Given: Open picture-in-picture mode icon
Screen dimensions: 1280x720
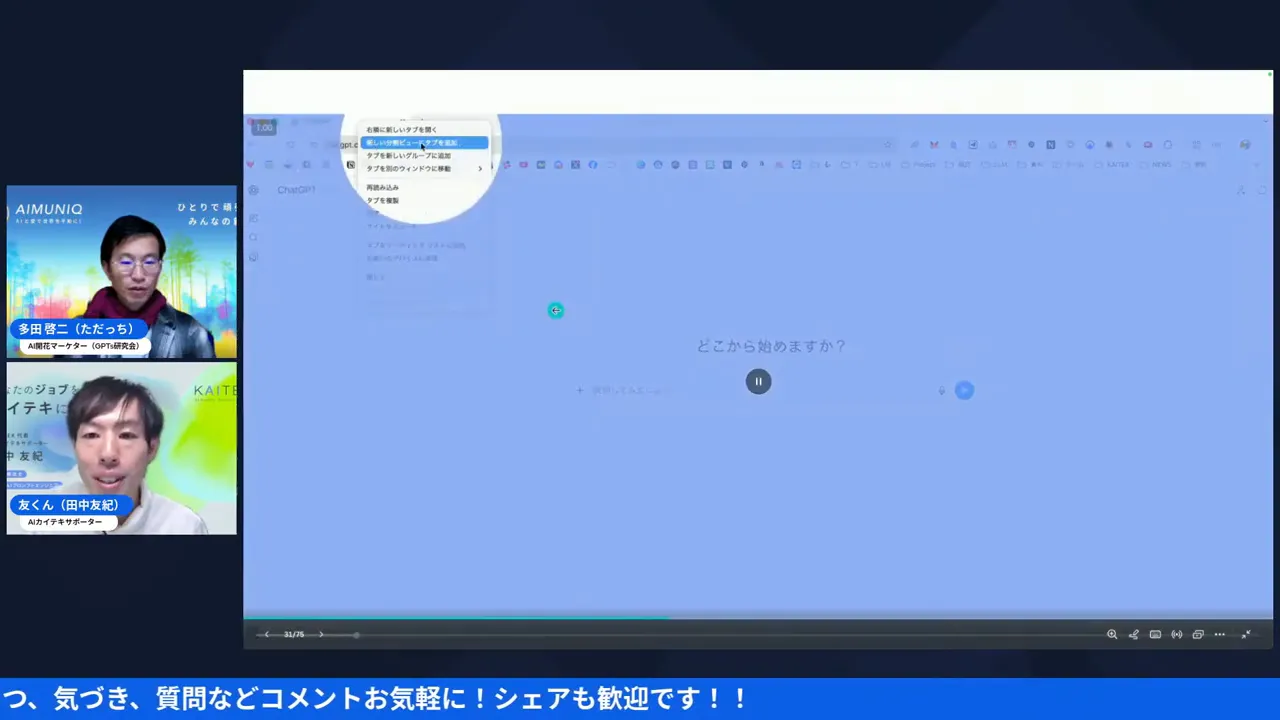Looking at the screenshot, I should [x=1197, y=634].
